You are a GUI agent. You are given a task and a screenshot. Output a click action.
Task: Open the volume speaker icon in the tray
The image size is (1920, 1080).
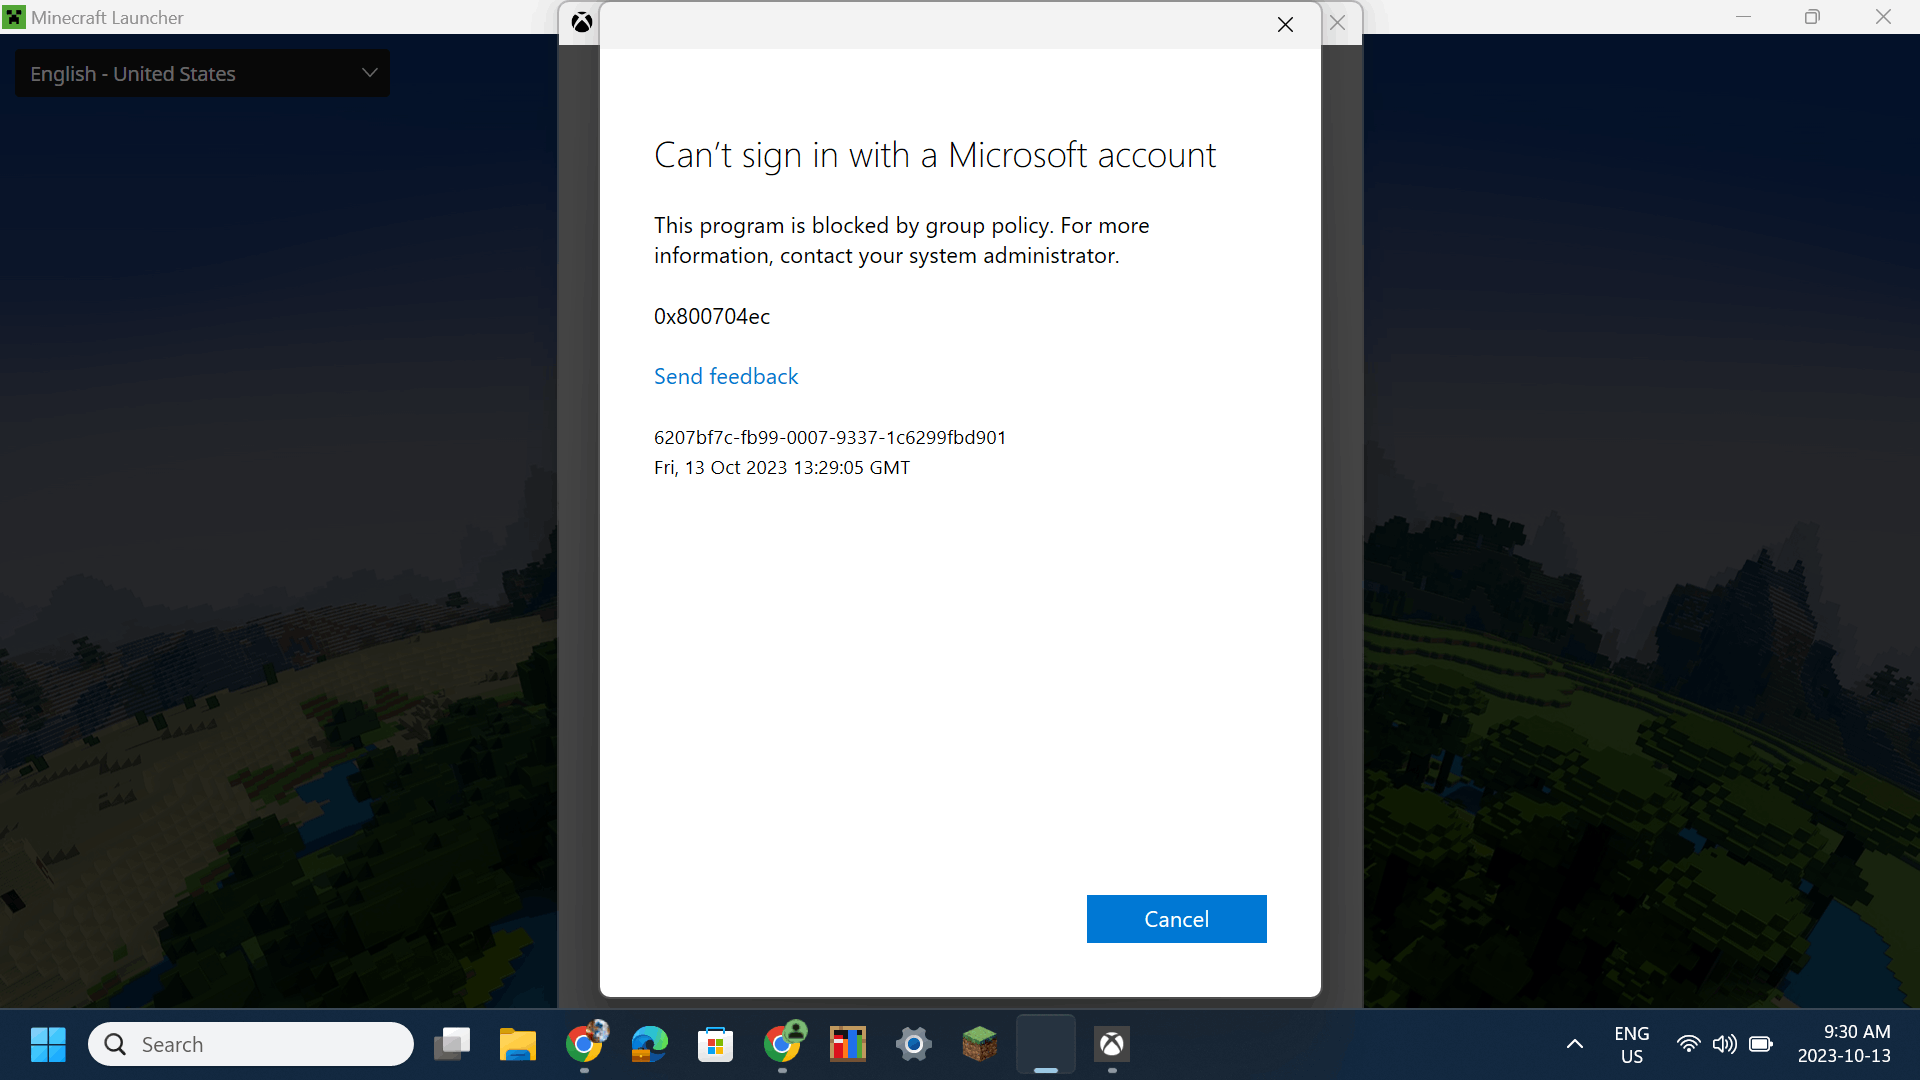tap(1724, 1044)
